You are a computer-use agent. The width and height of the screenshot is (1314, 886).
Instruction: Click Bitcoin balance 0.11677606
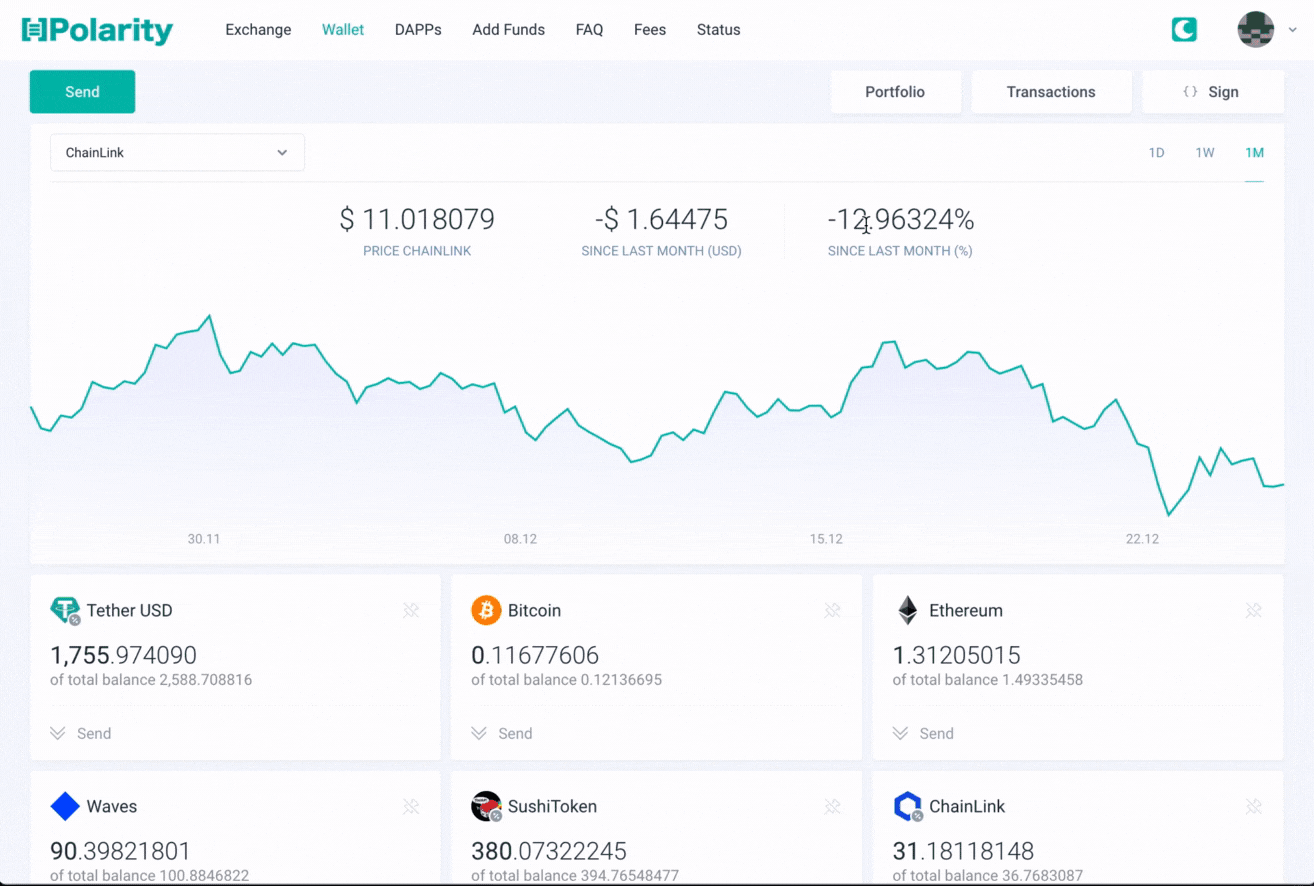click(x=535, y=655)
